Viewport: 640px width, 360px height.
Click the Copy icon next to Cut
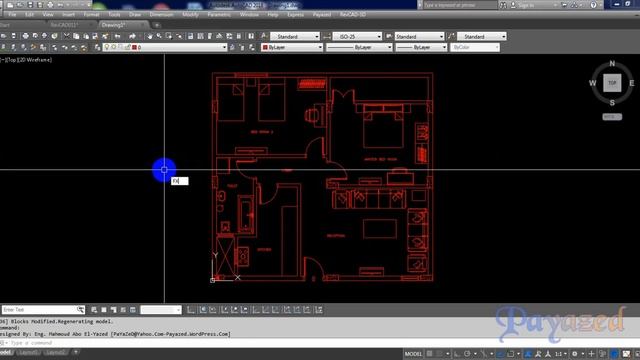76,36
